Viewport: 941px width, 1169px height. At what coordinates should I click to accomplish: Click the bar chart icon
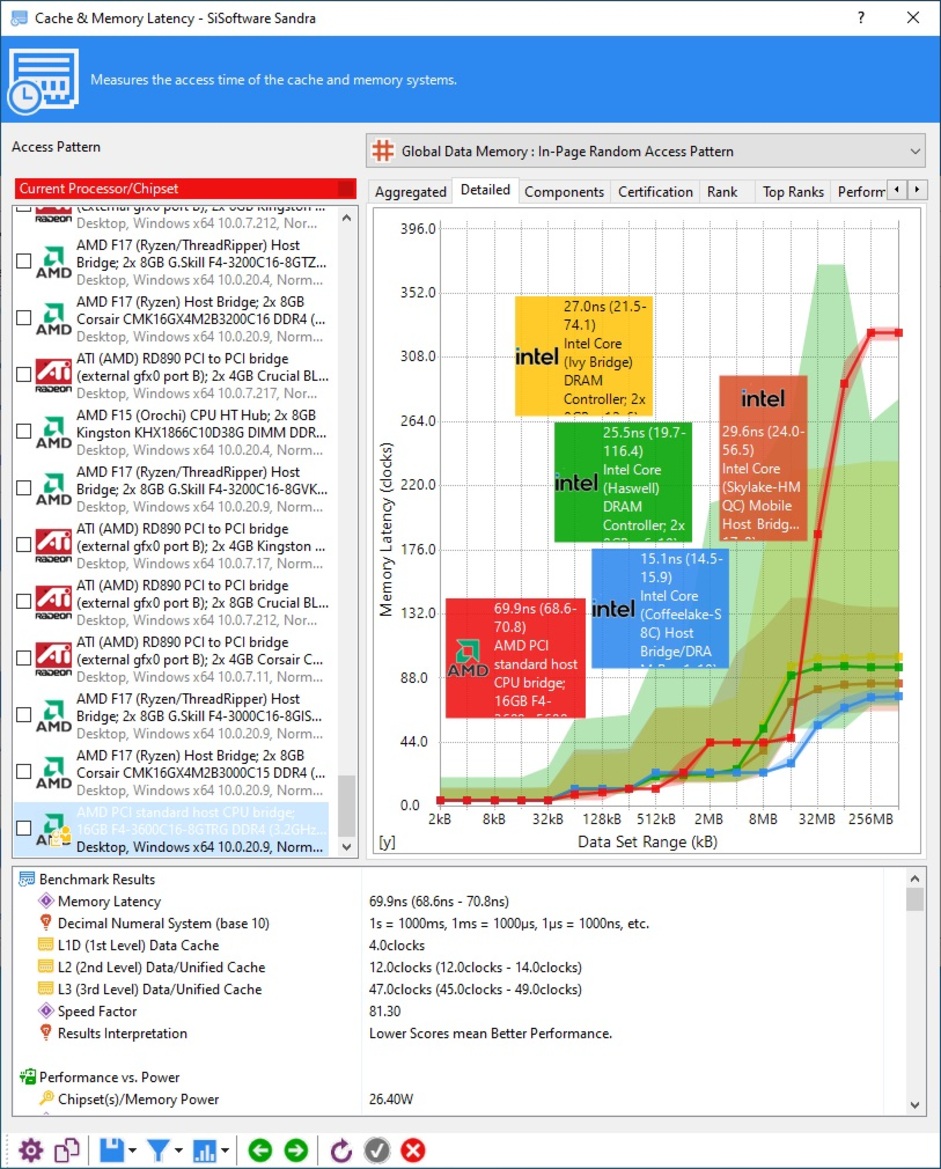(205, 1150)
